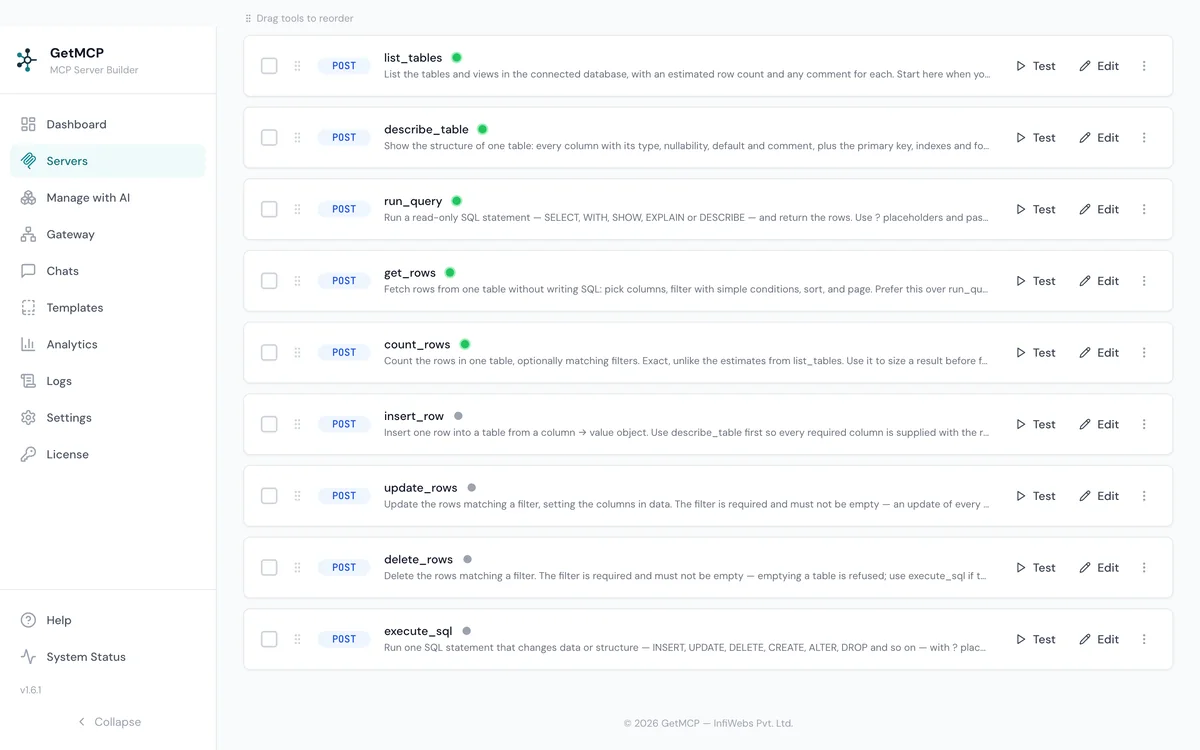Screen dimensions: 1200x750
Task: Open the Templates page
Action: tap(108, 308)
